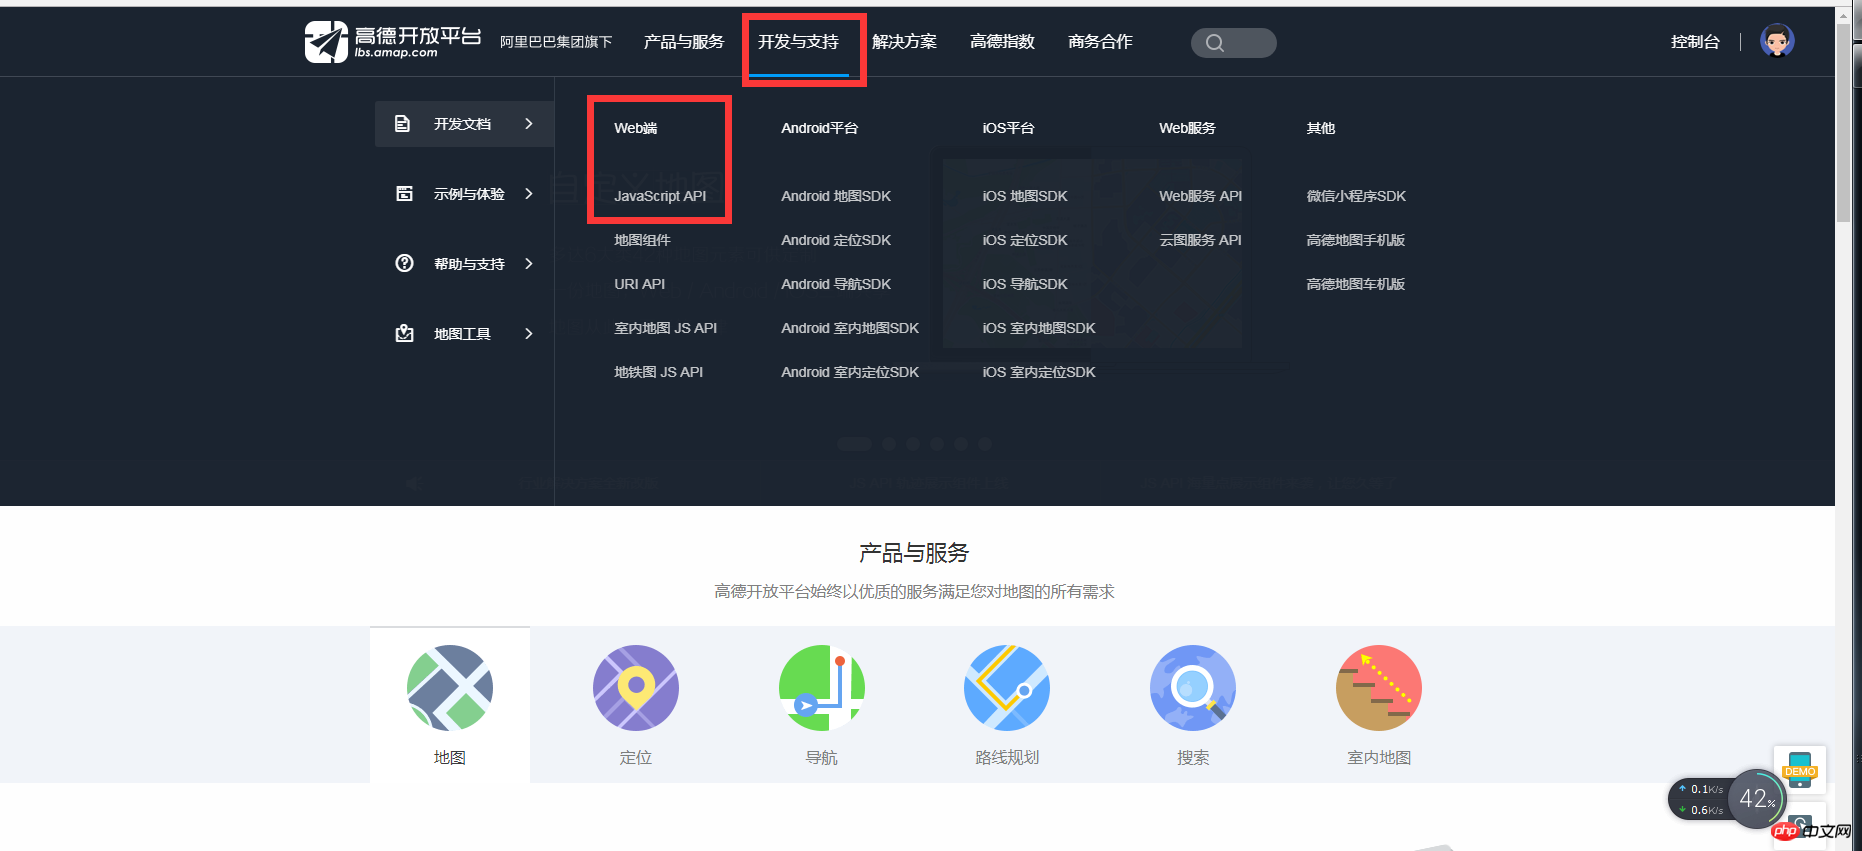Click the Web端 column heading
The image size is (1862, 851).
(x=636, y=128)
